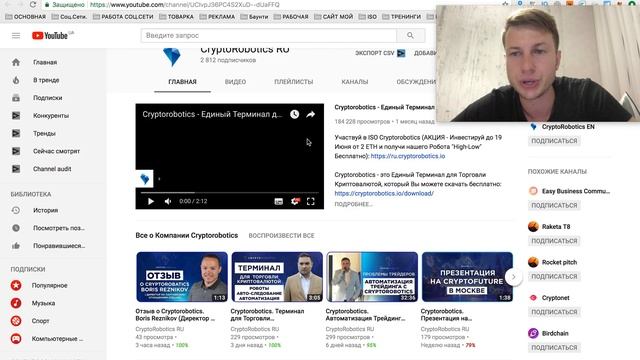640x360 pixels.
Task: Open the Соц.Сети bookmarks folder
Action: point(70,17)
